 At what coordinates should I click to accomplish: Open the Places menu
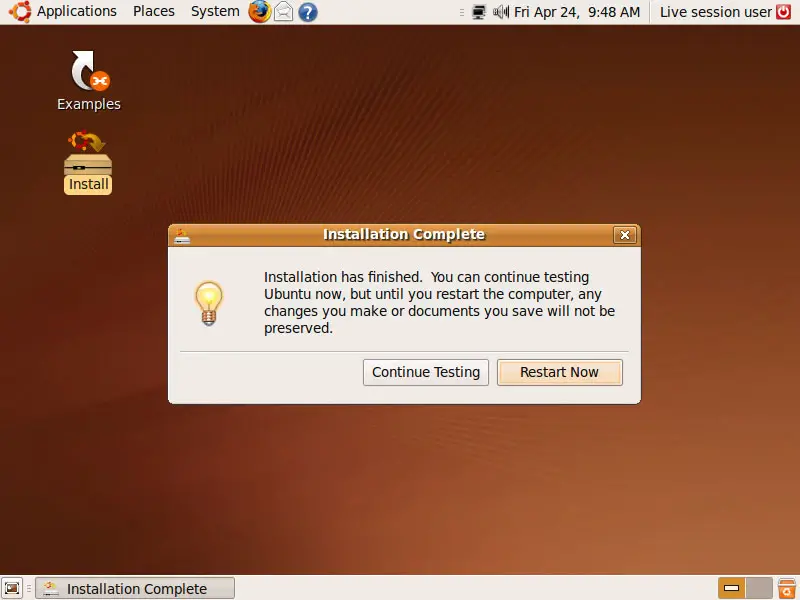(x=154, y=11)
